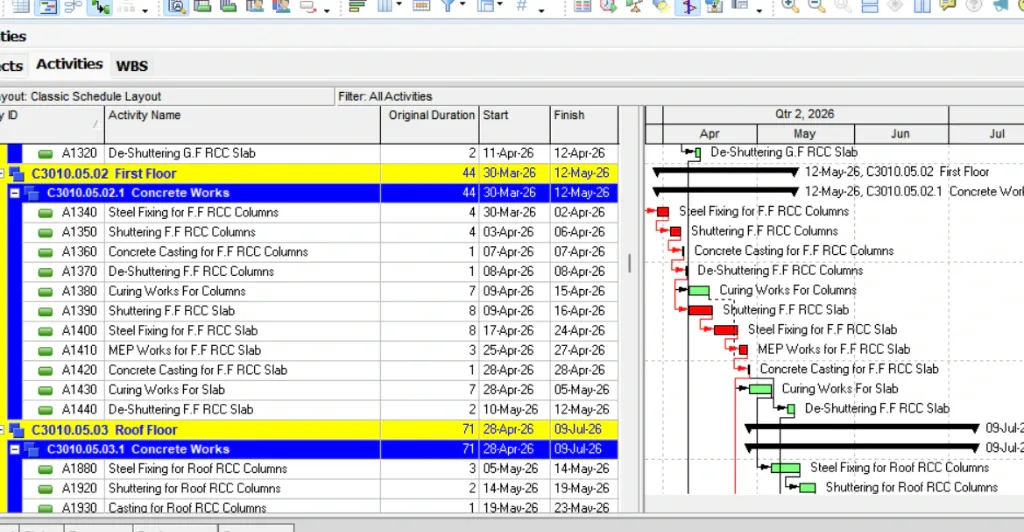Toggle relationship lines in Gantt chart
The height and width of the screenshot is (532, 1024).
click(x=101, y=7)
